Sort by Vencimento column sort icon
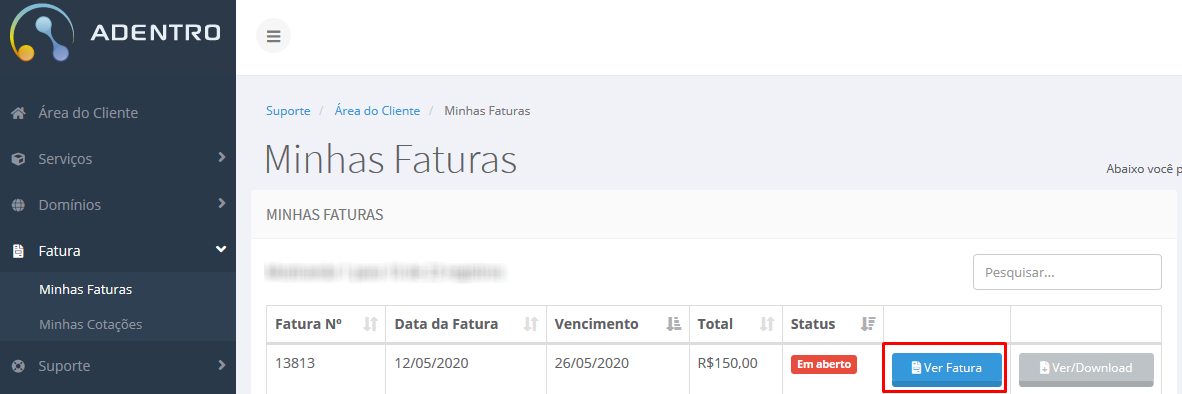The image size is (1182, 394). coord(674,324)
